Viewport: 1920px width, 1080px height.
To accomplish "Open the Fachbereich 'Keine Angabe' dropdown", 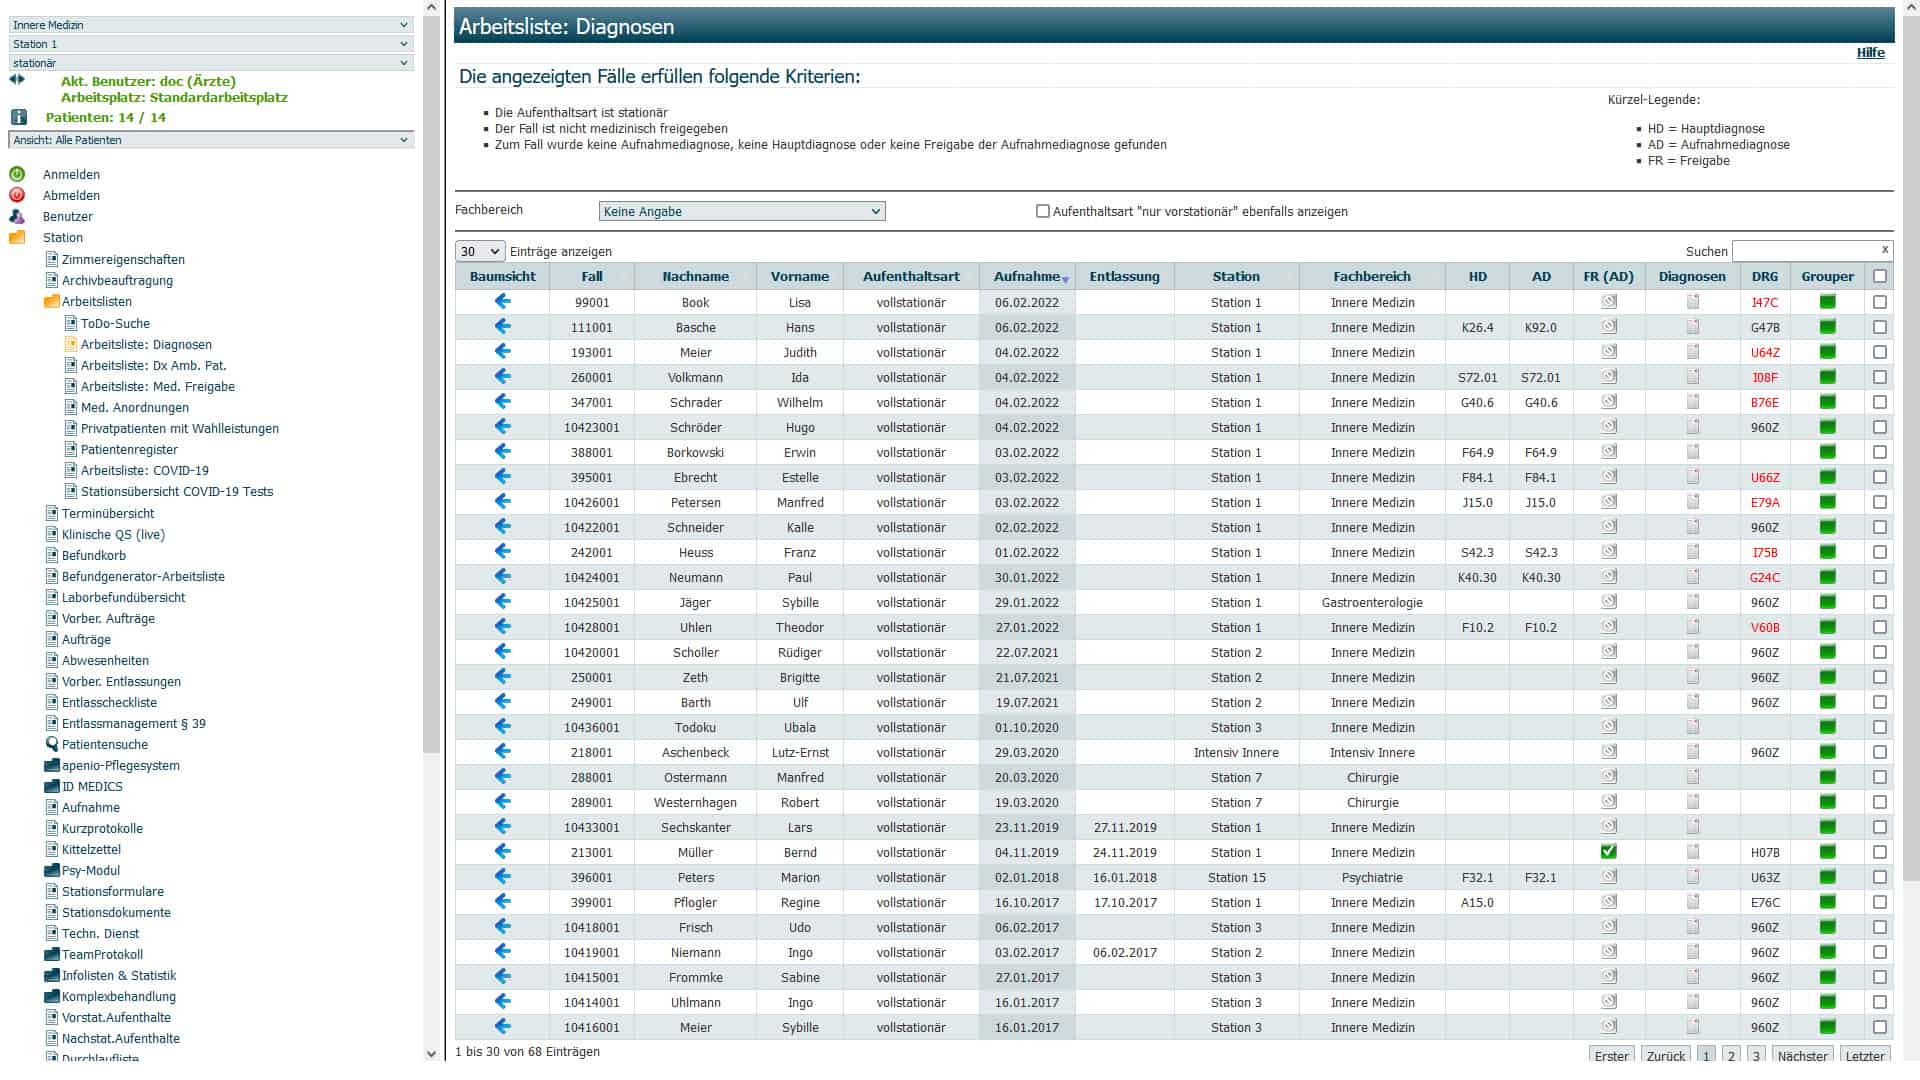I will click(x=741, y=211).
